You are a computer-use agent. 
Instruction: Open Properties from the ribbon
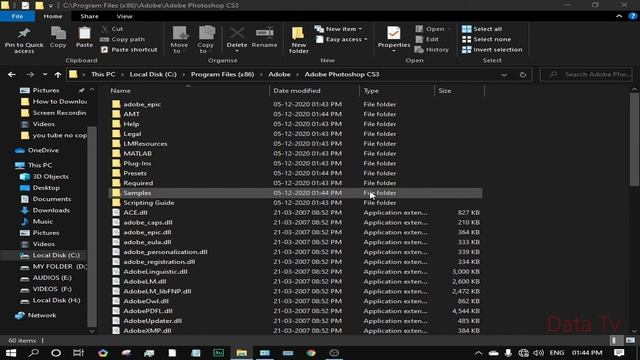[x=393, y=40]
